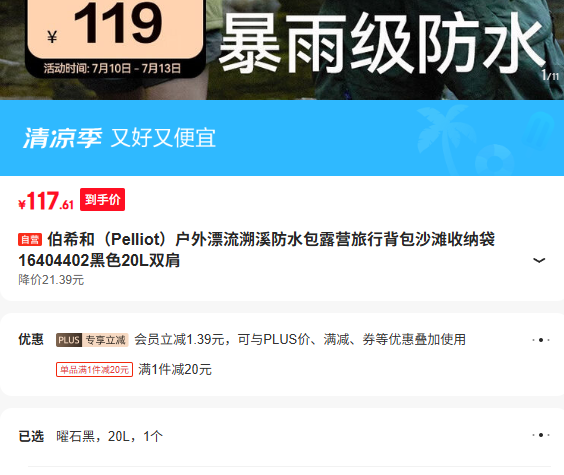Open the 会员立减1.39元 discount details
The width and height of the screenshot is (564, 475).
(x=300, y=339)
